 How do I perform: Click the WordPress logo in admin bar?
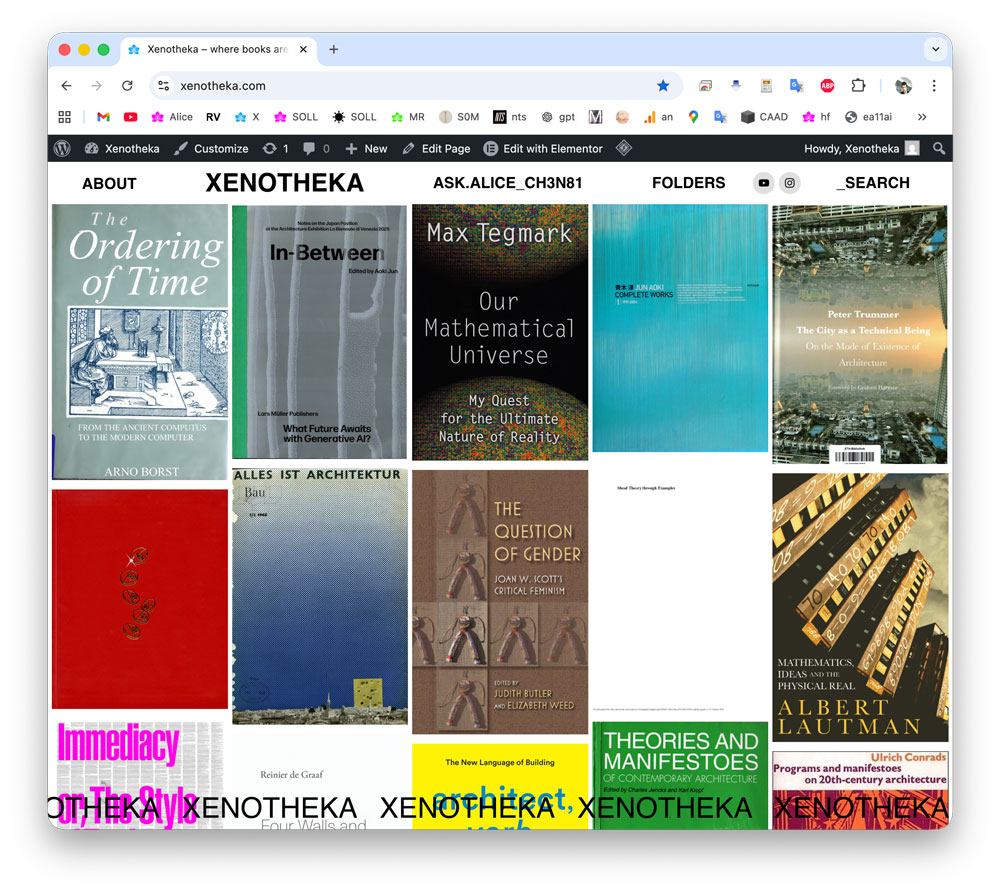pos(62,148)
